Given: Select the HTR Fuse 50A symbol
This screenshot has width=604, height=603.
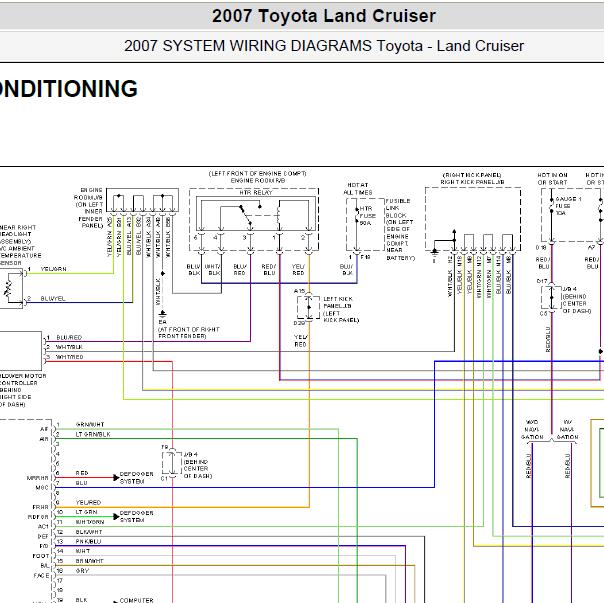Looking at the screenshot, I should (357, 215).
